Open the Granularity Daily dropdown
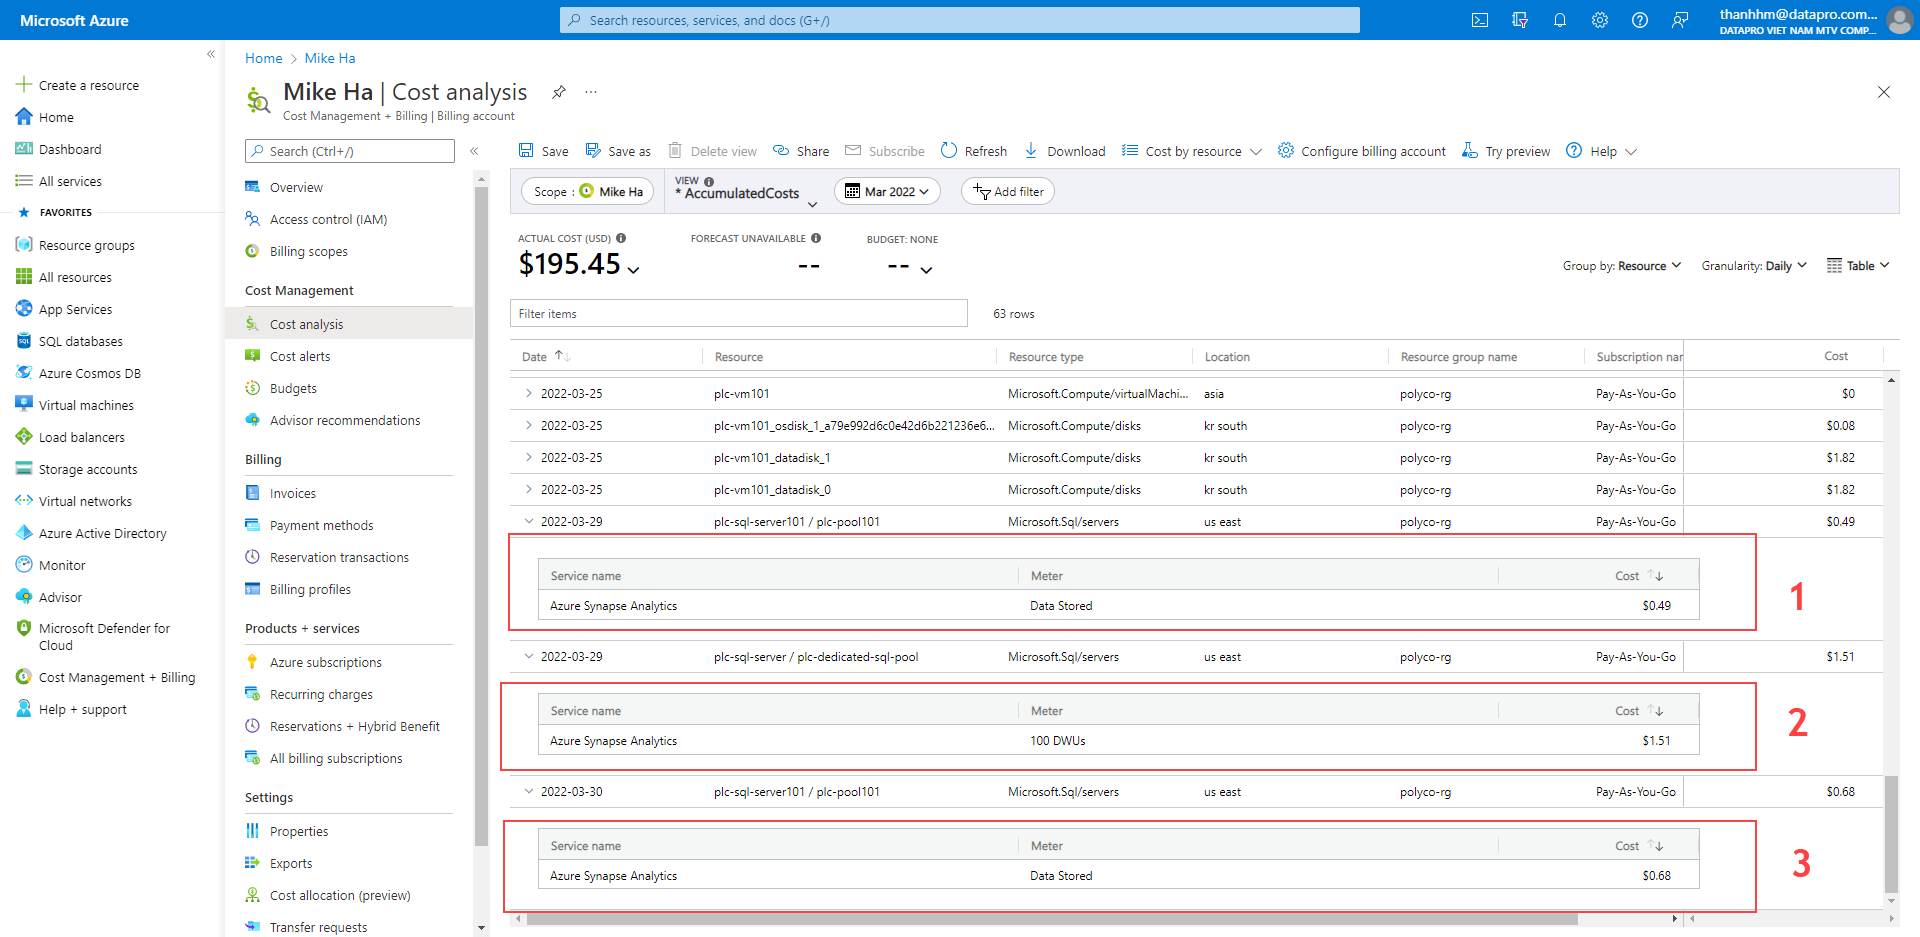1920x937 pixels. 1753,265
